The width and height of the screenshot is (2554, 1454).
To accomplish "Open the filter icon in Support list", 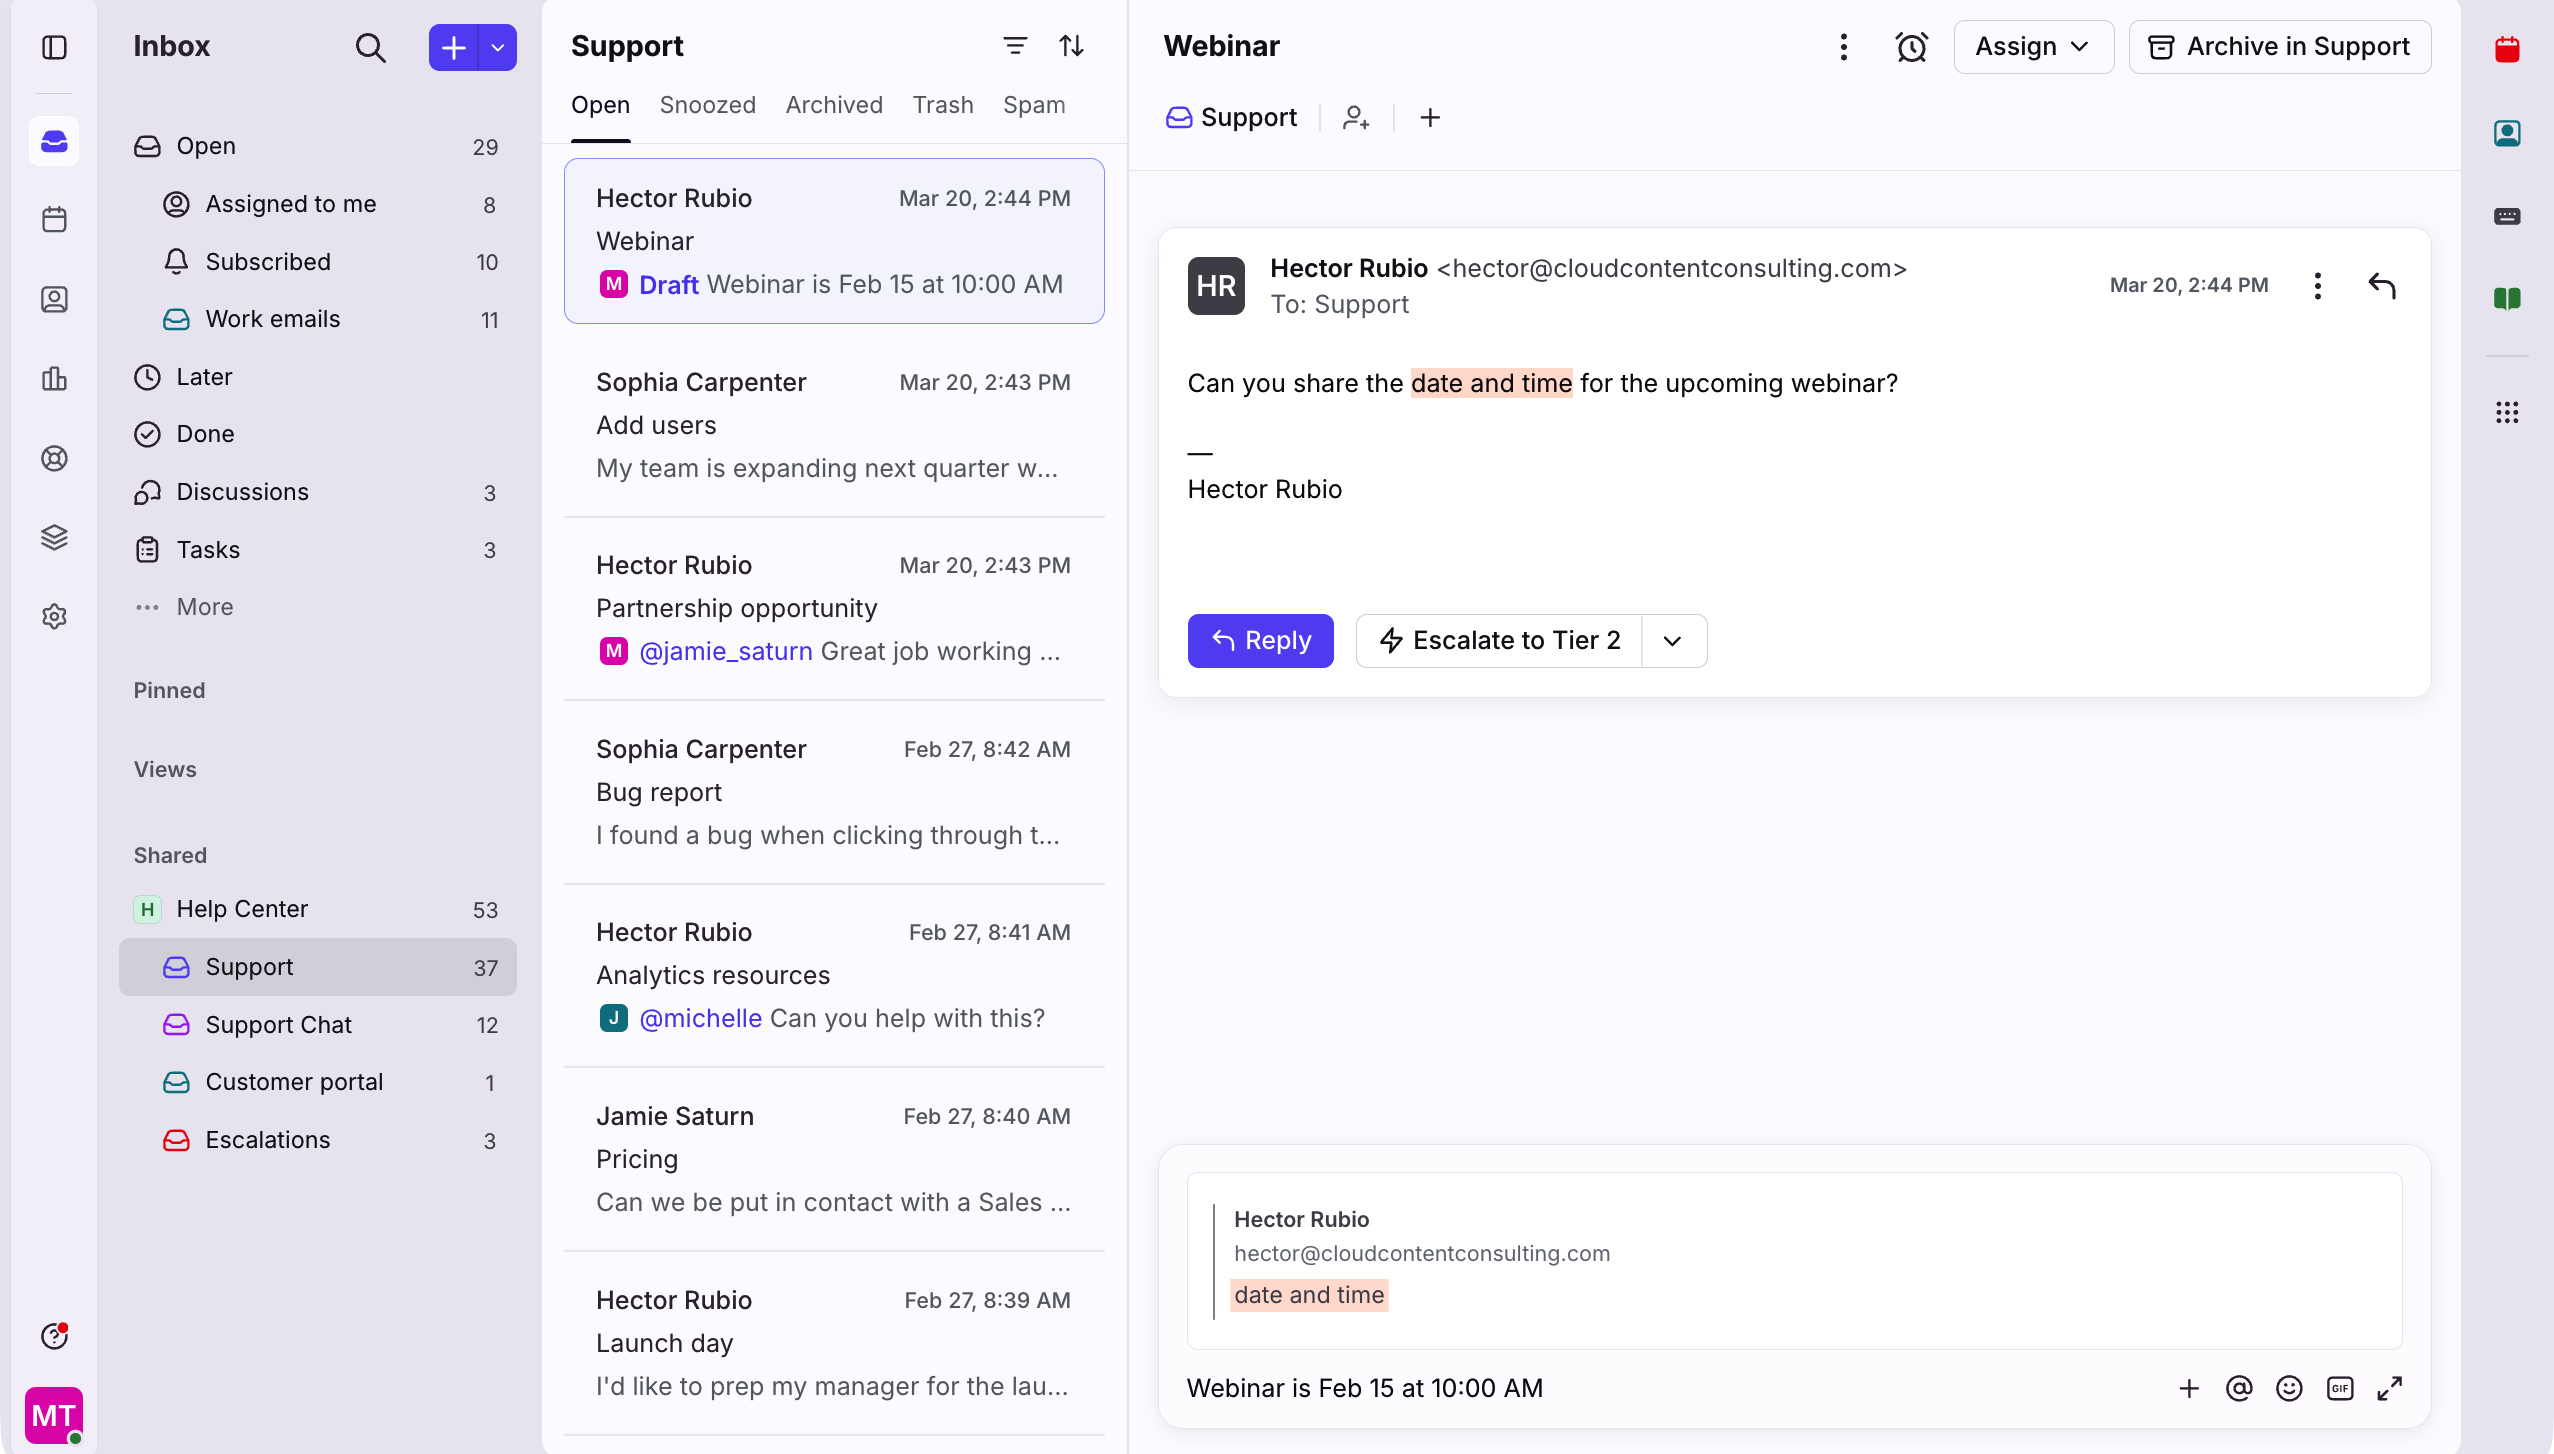I will 1014,46.
